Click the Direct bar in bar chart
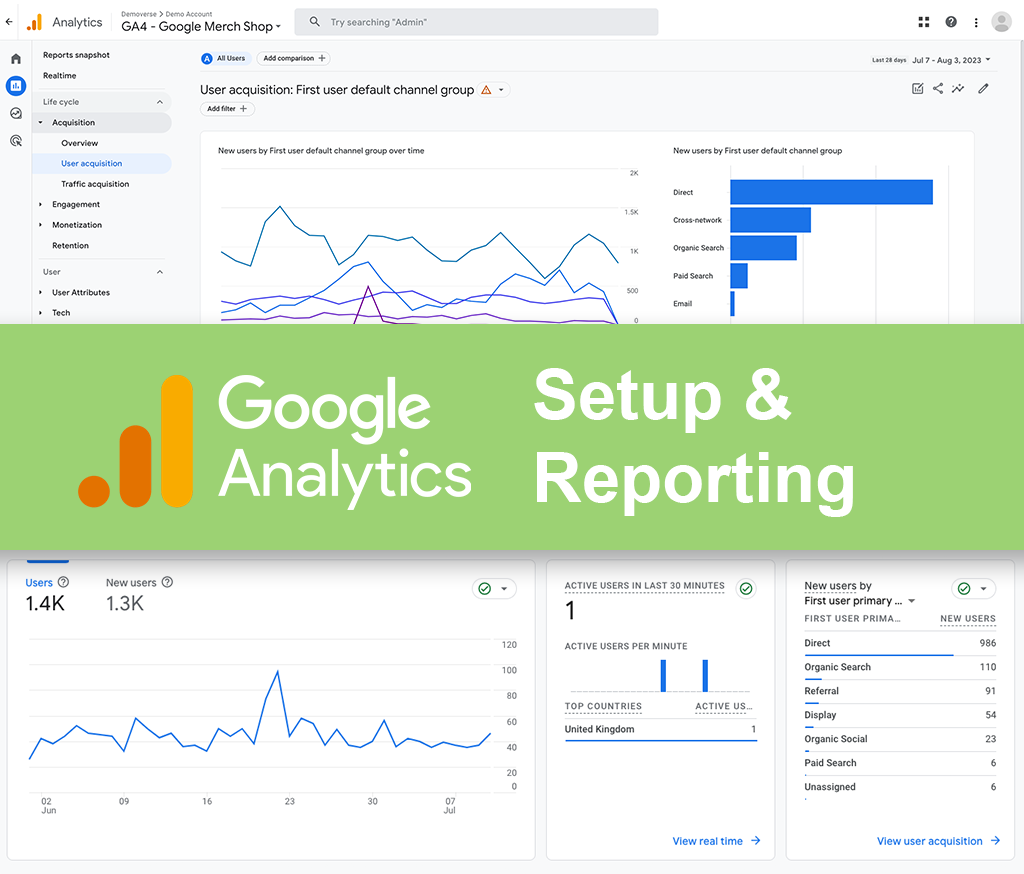Image resolution: width=1024 pixels, height=874 pixels. pyautogui.click(x=831, y=192)
